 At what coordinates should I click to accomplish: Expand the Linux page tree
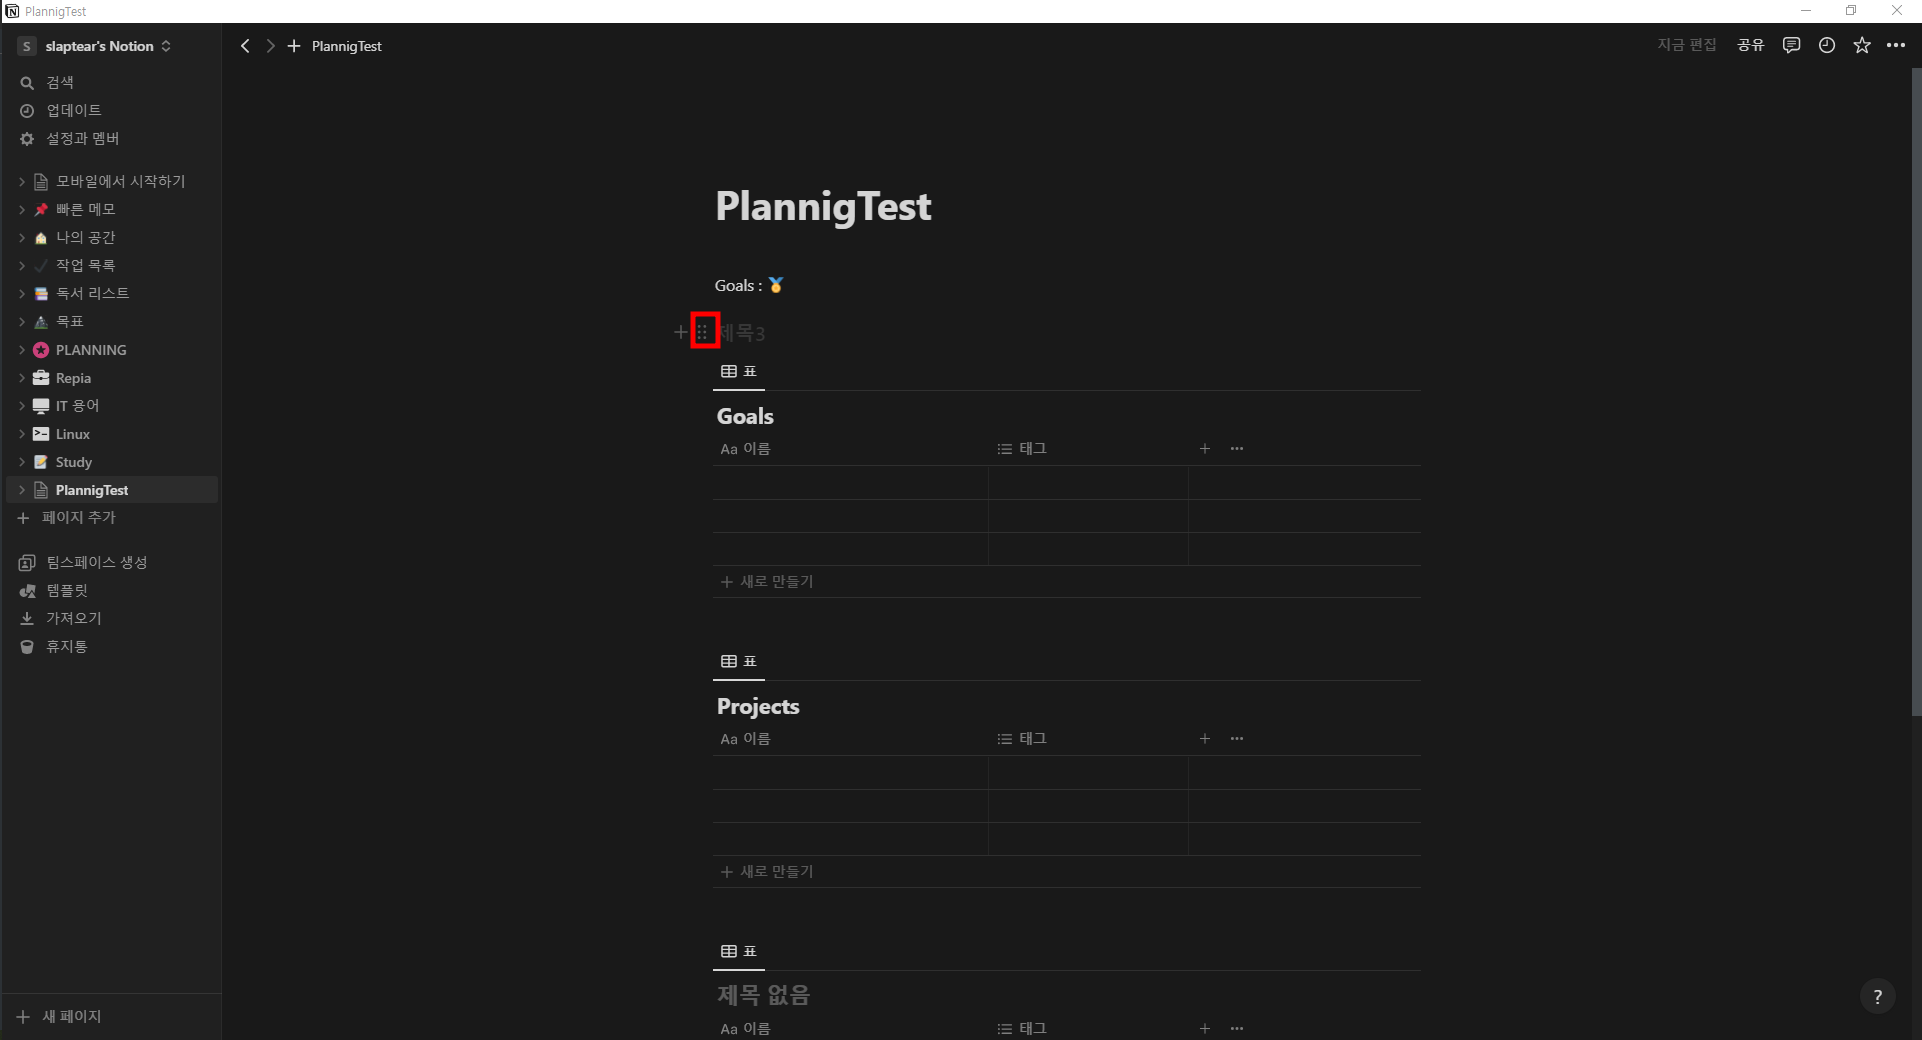point(22,434)
